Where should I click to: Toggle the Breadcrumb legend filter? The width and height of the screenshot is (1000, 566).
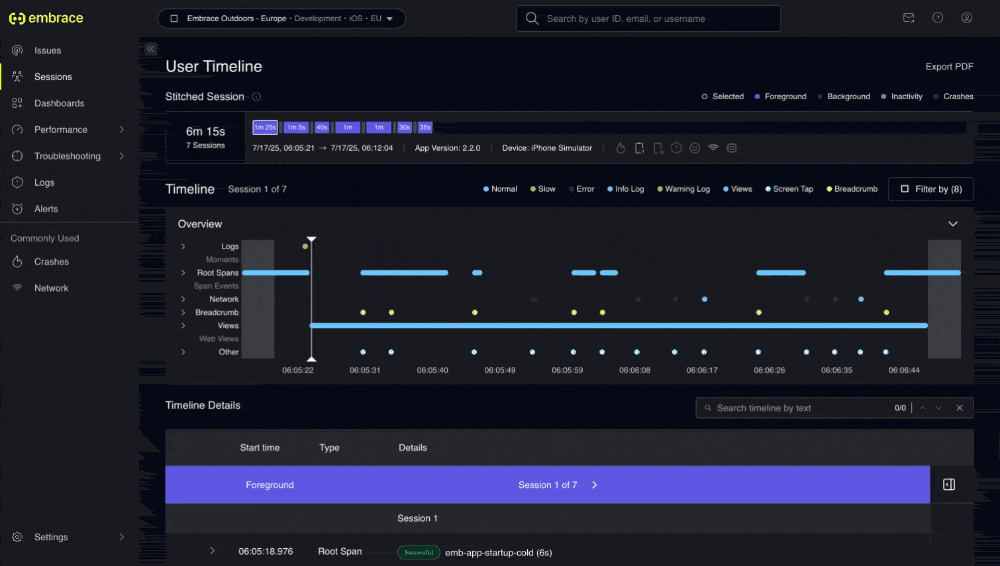click(852, 190)
